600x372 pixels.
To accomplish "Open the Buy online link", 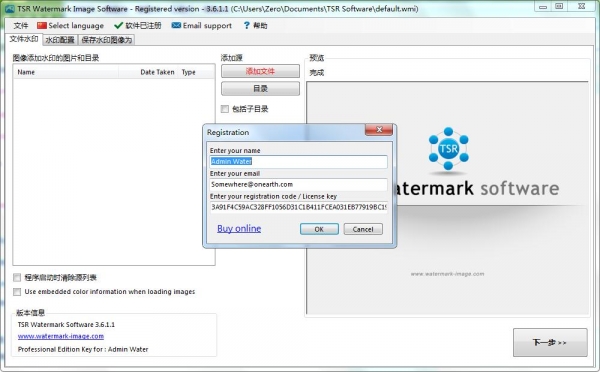I will point(239,228).
